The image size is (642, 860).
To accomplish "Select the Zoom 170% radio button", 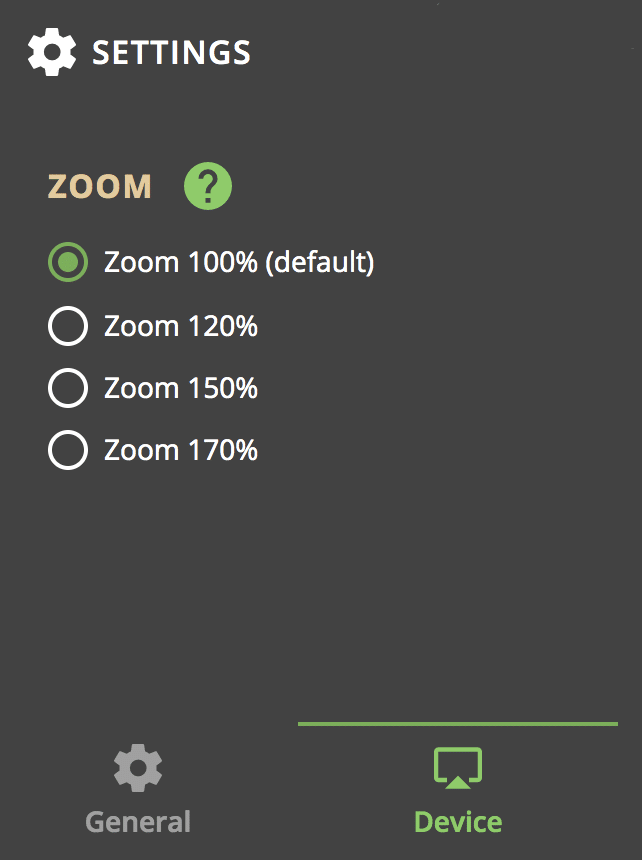I will (68, 450).
